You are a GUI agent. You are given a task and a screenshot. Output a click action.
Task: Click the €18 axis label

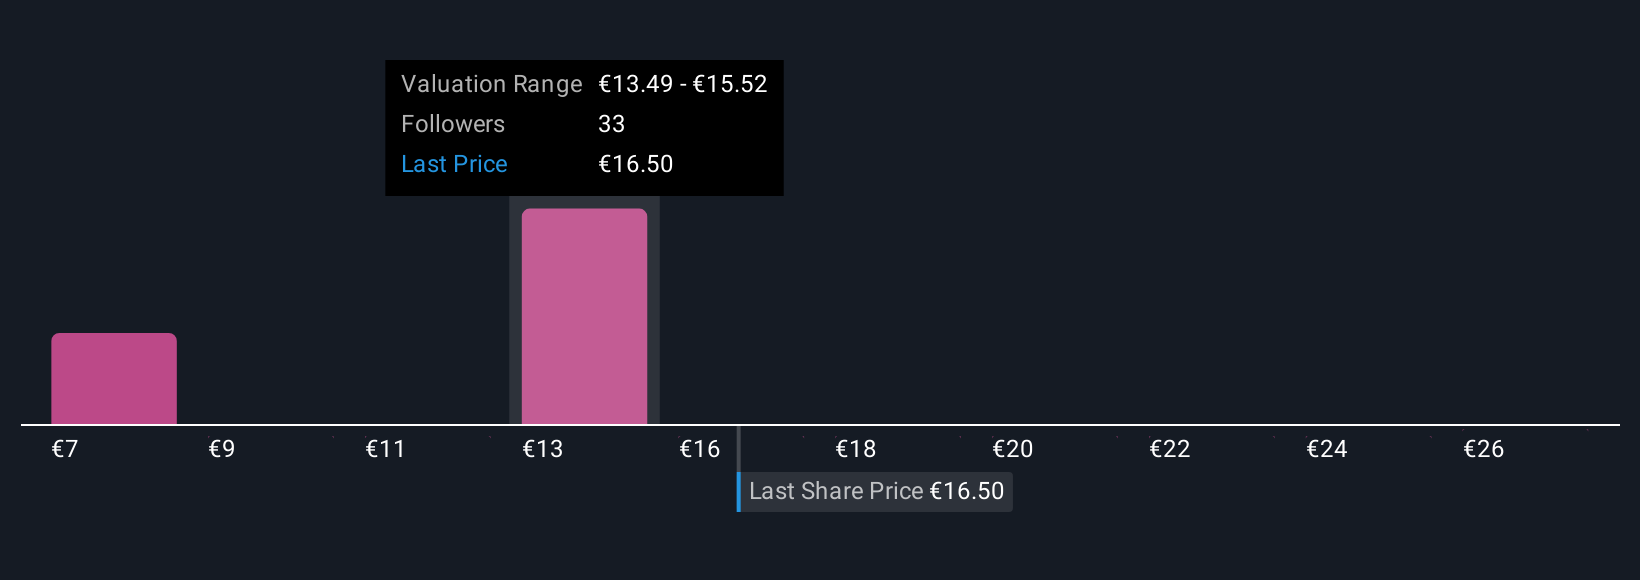(x=856, y=449)
